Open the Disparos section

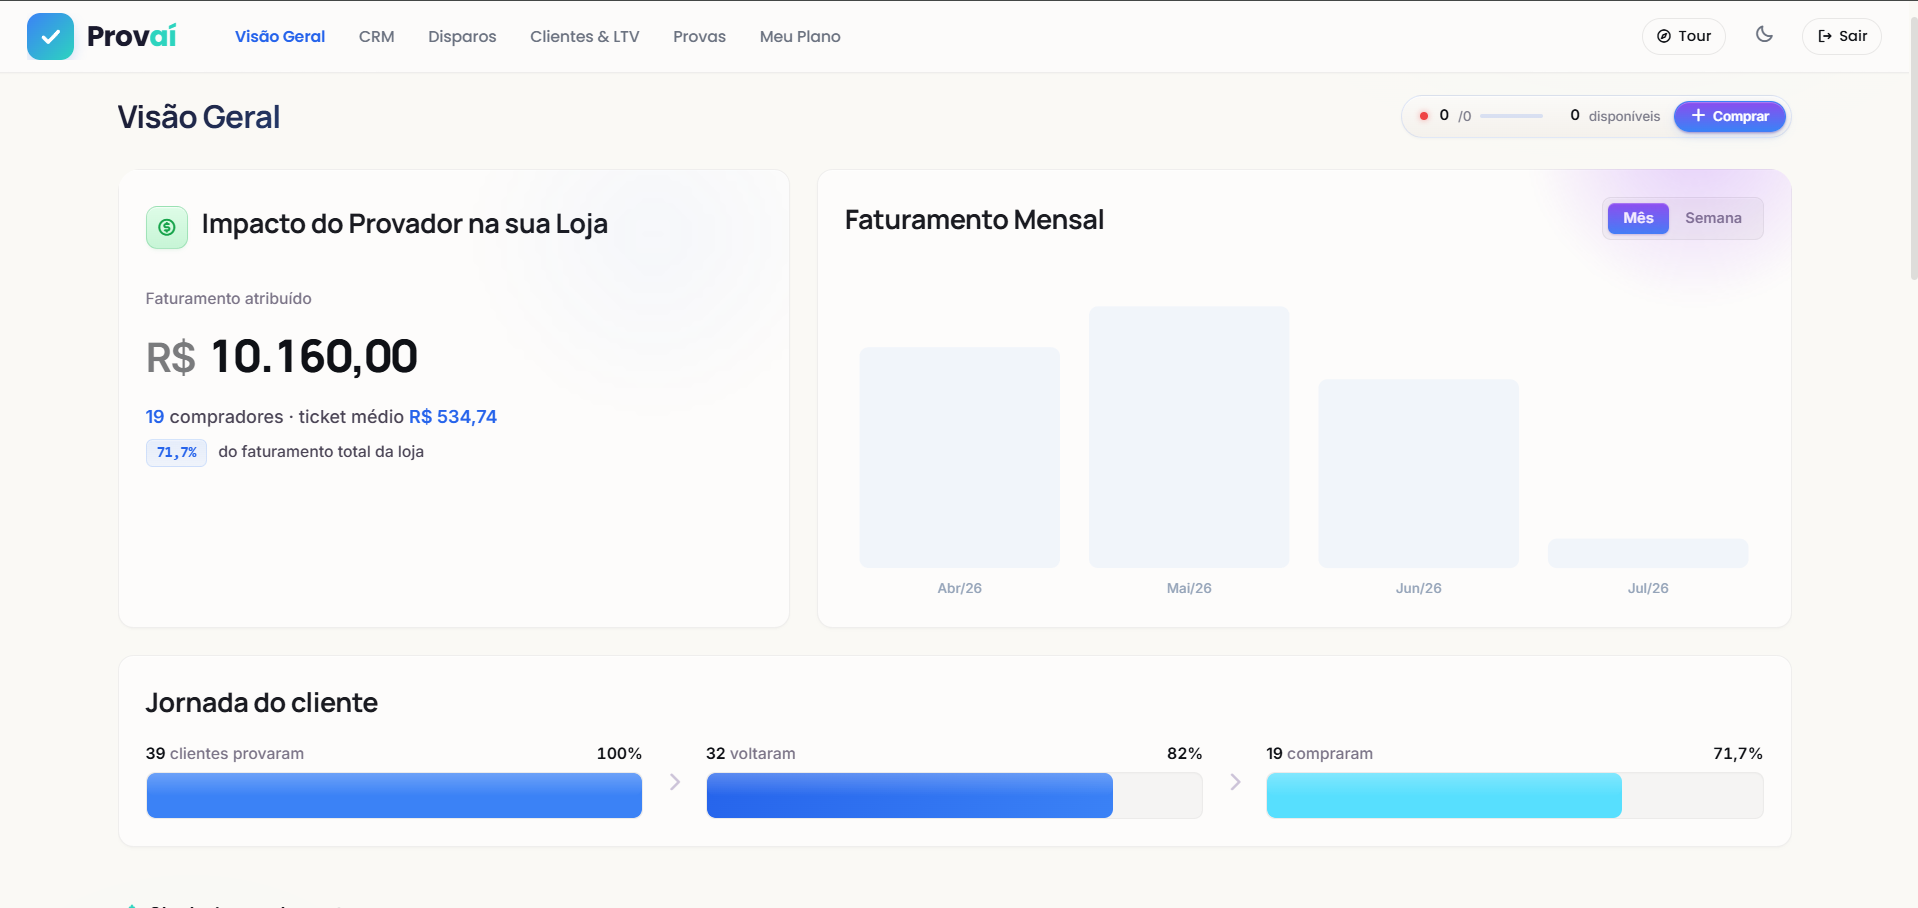tap(462, 36)
